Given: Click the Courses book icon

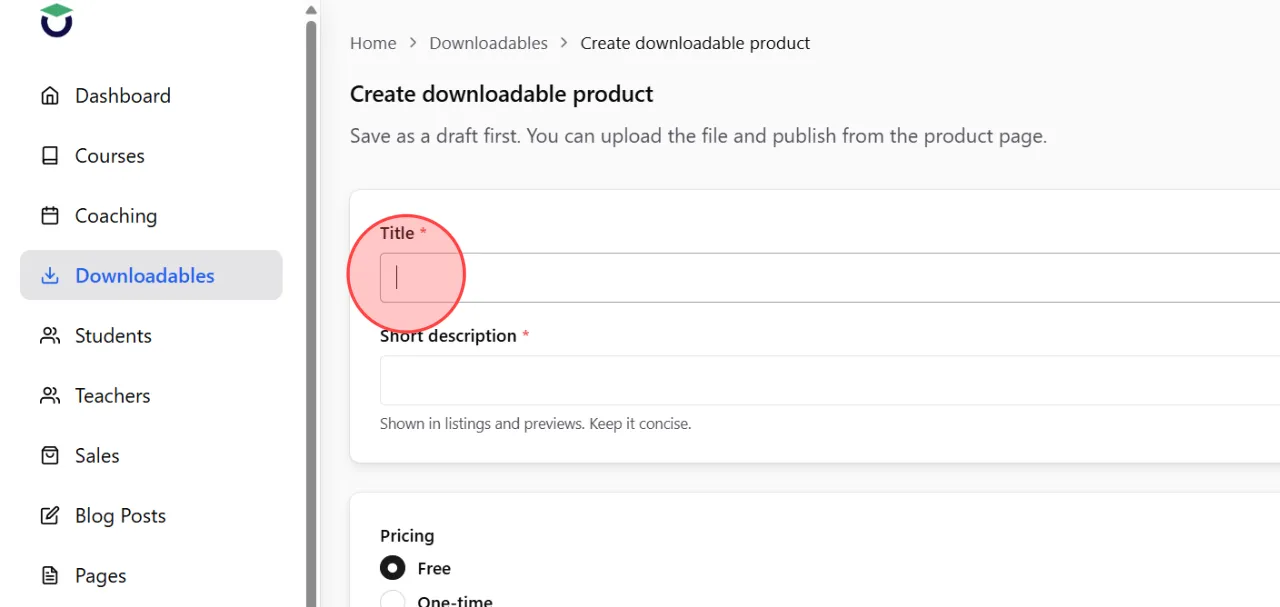Looking at the screenshot, I should pos(50,156).
